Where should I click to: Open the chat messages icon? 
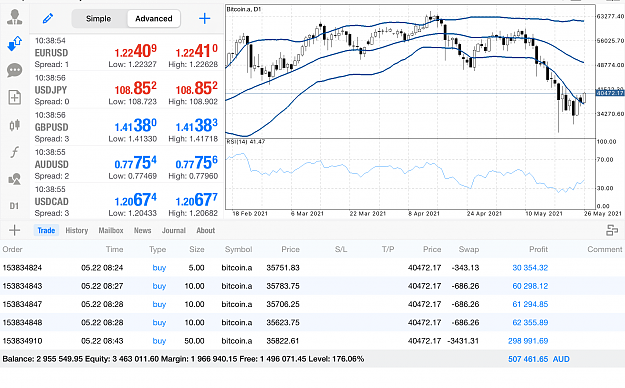coord(15,71)
